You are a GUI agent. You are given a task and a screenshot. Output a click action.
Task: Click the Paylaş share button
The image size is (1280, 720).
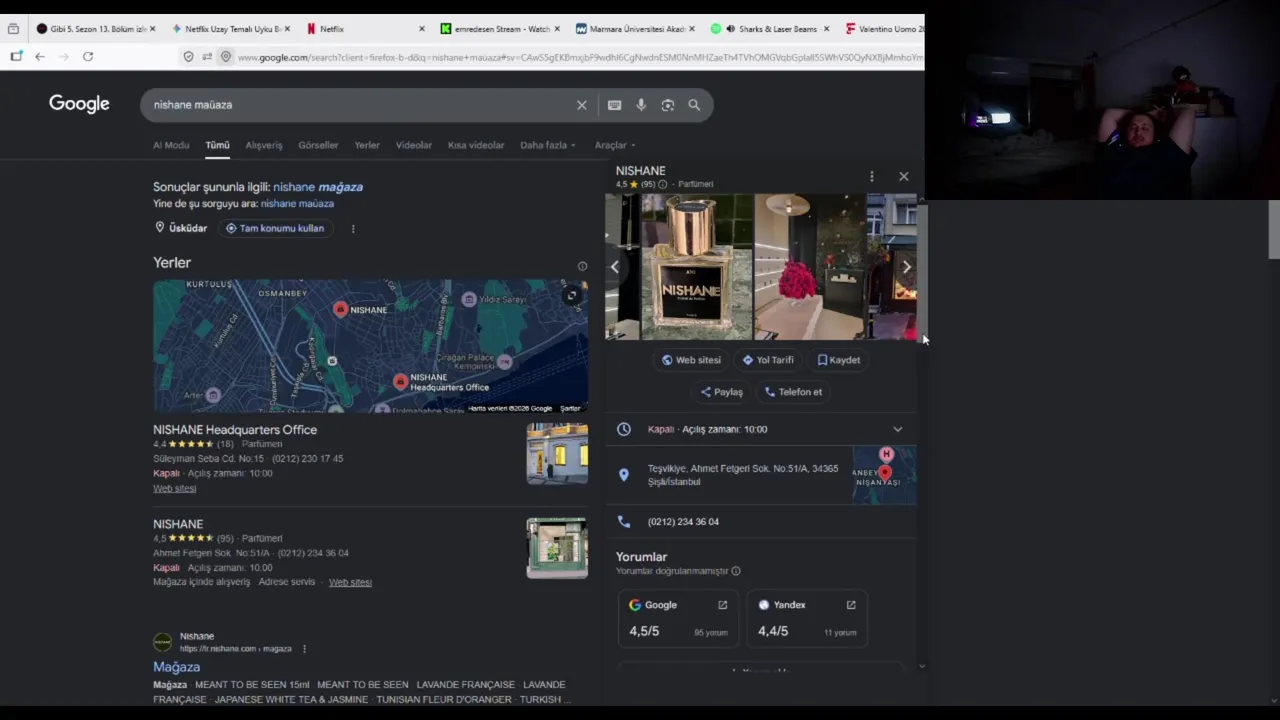point(721,392)
